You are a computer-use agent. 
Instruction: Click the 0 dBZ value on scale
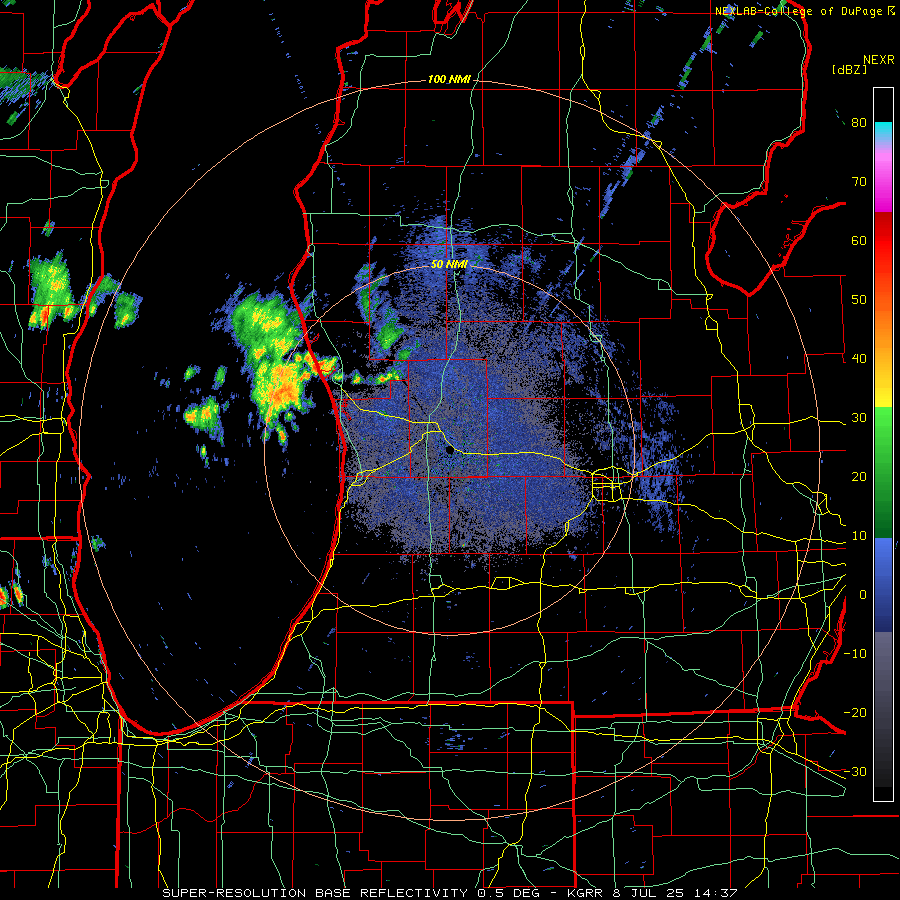863,595
